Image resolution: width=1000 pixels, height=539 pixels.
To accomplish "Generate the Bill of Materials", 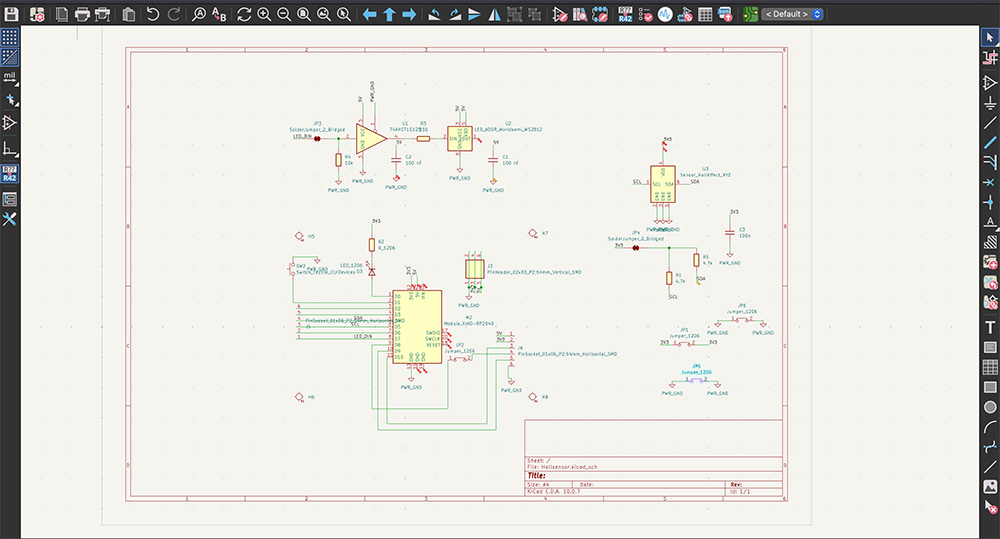I will pos(725,14).
